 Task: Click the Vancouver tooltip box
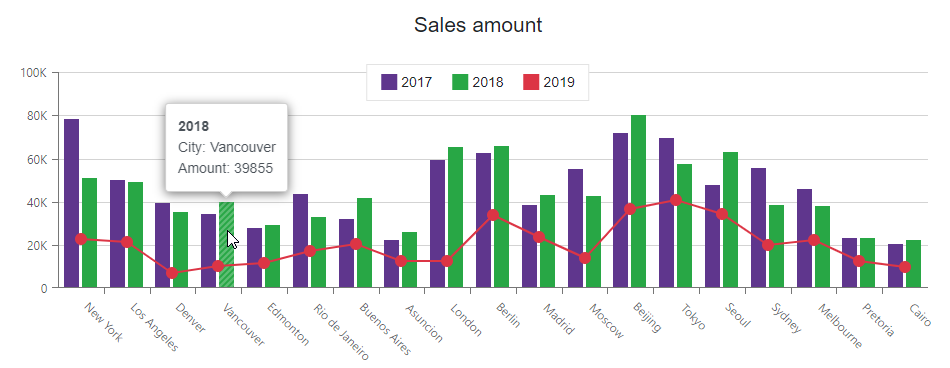(x=227, y=148)
